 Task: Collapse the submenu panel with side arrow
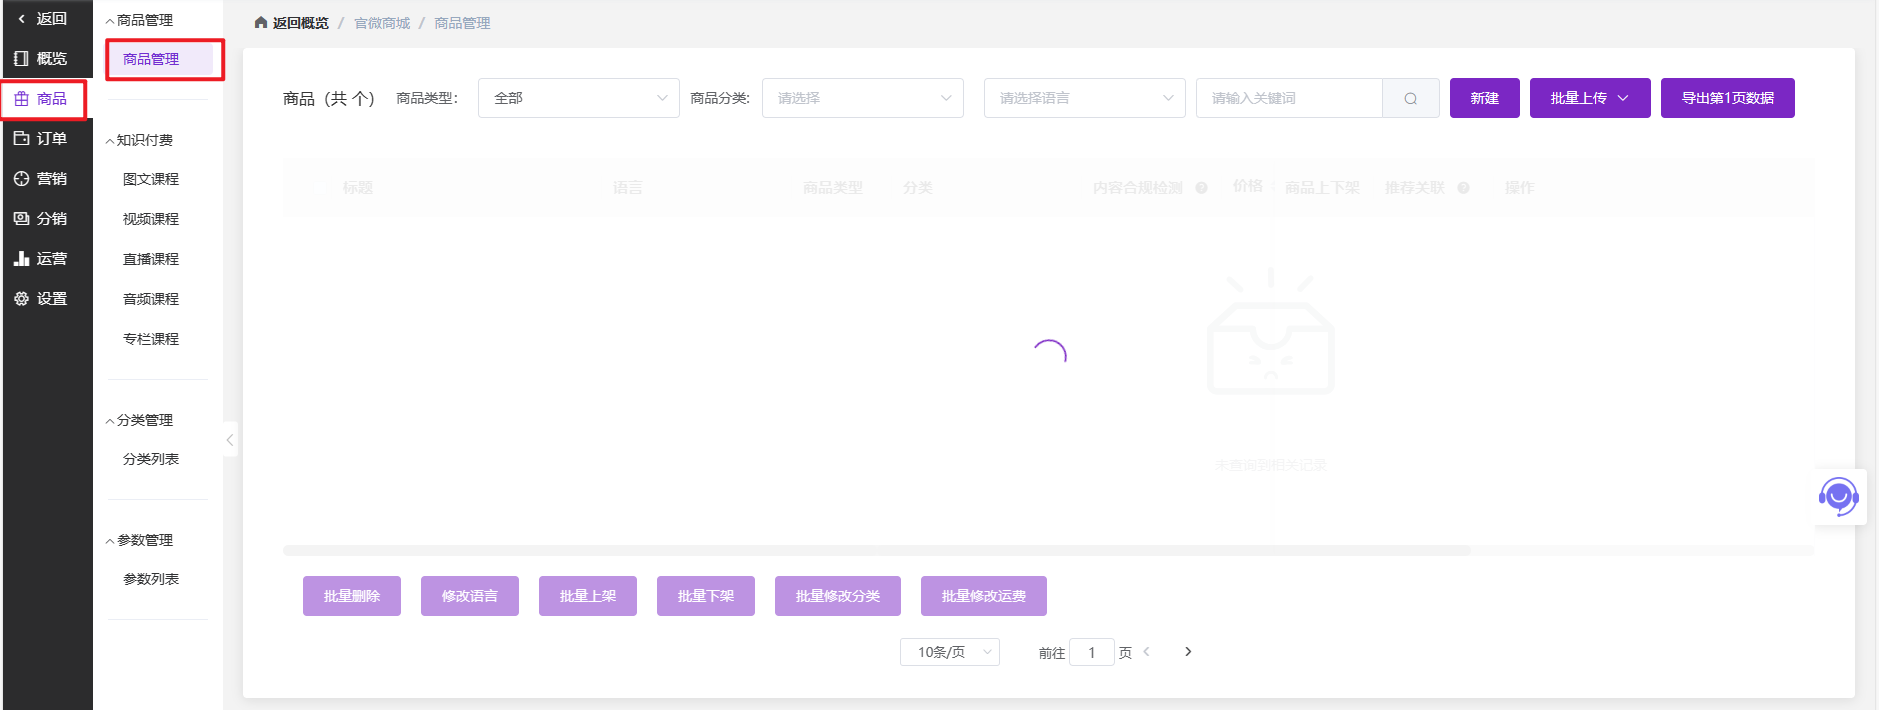tap(230, 440)
